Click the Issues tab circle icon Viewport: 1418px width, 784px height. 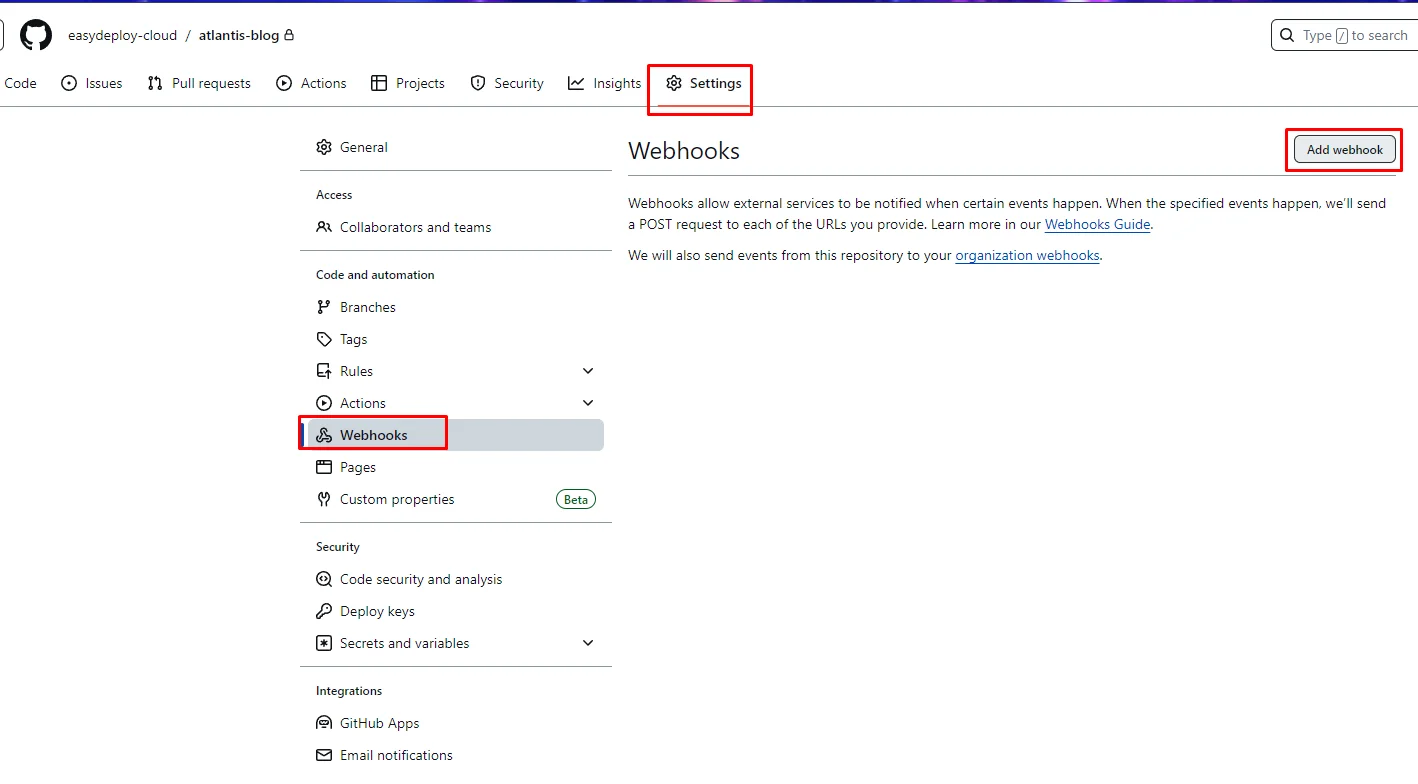(x=69, y=83)
